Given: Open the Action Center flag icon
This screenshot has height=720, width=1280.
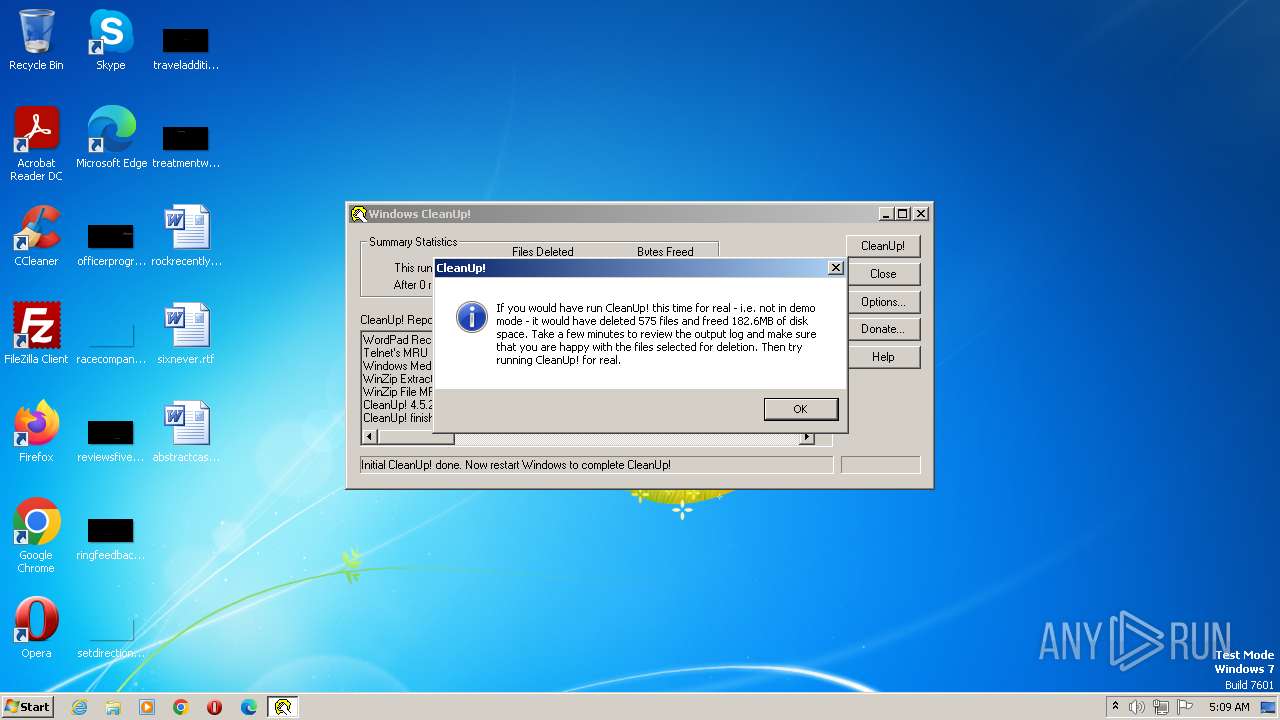Looking at the screenshot, I should pyautogui.click(x=1185, y=707).
